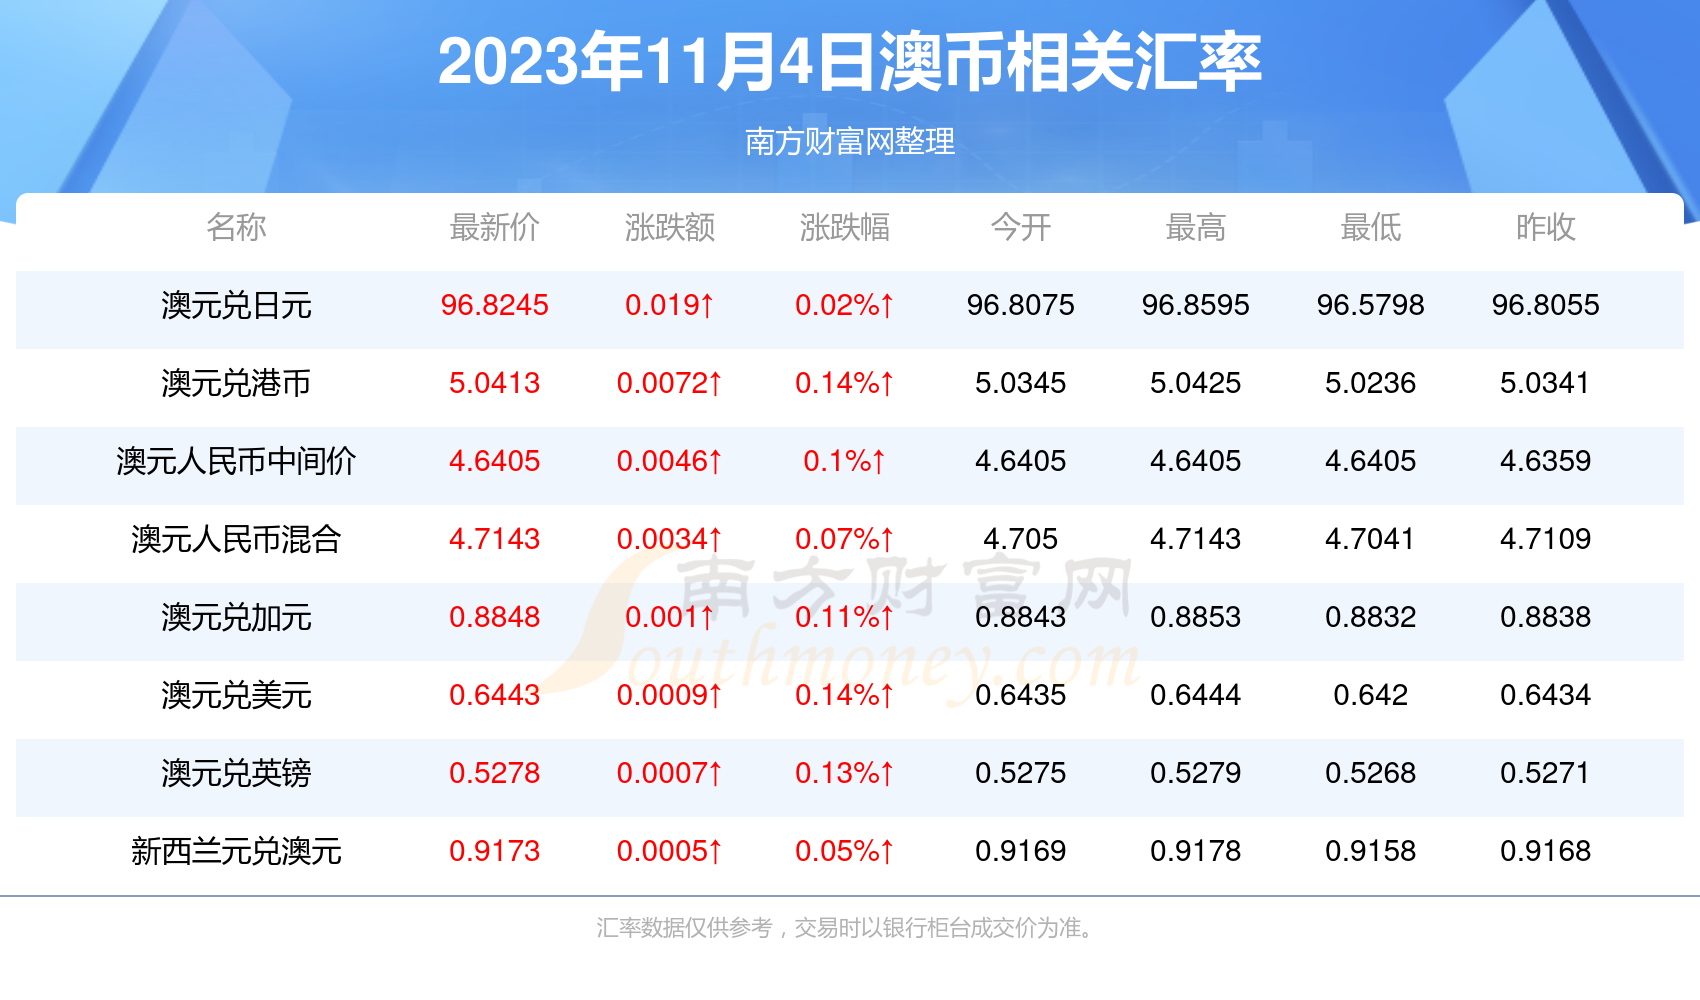Click the change percent 0.13%↑
Image resolution: width=1700 pixels, height=1000 pixels.
[x=844, y=773]
